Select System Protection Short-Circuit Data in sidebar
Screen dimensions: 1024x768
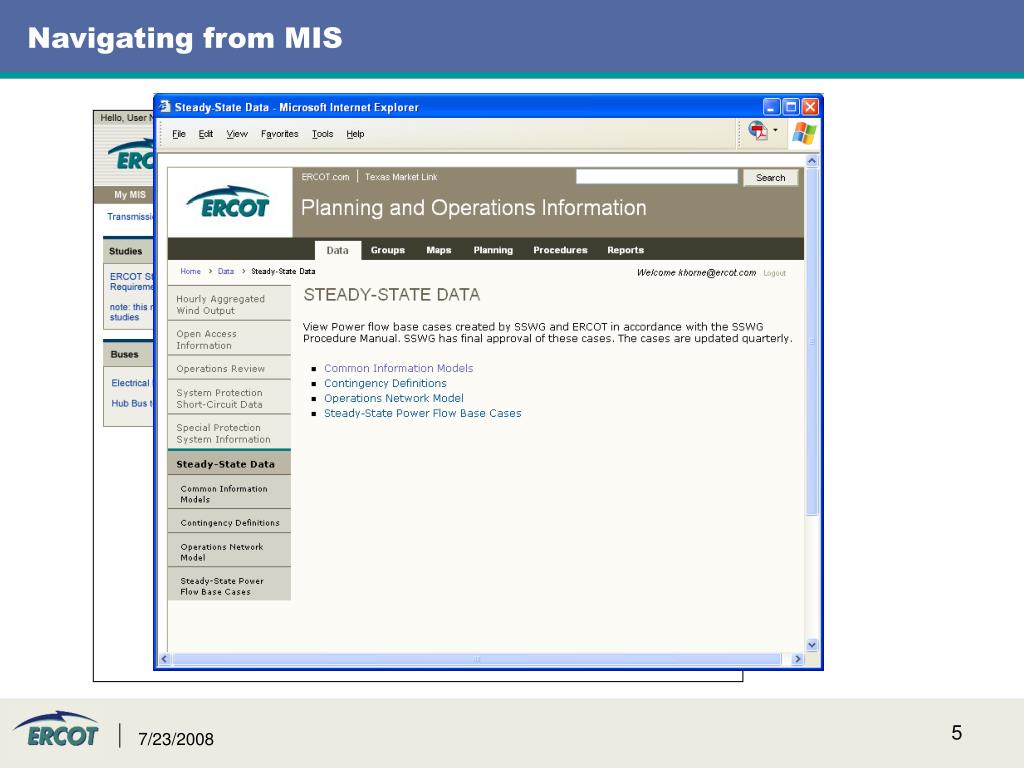coord(229,398)
